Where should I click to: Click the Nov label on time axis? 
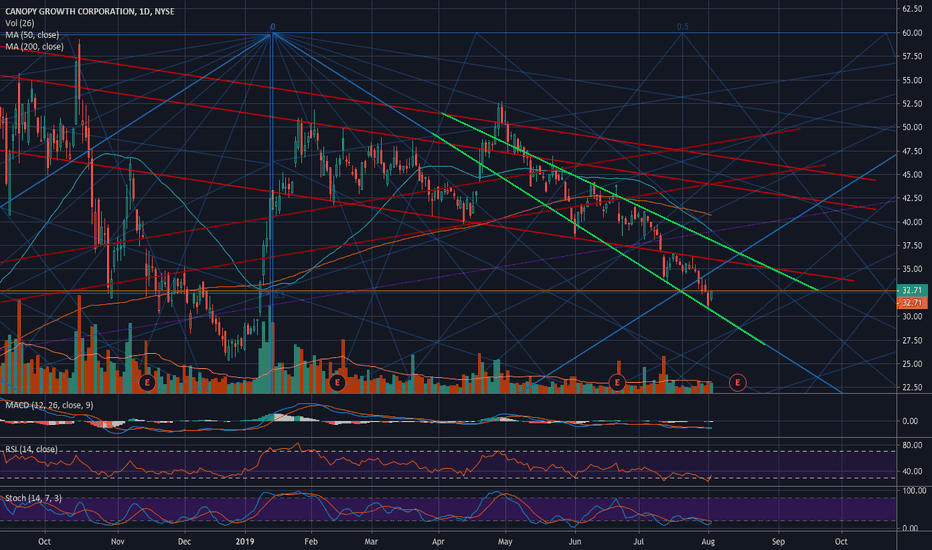pos(117,542)
